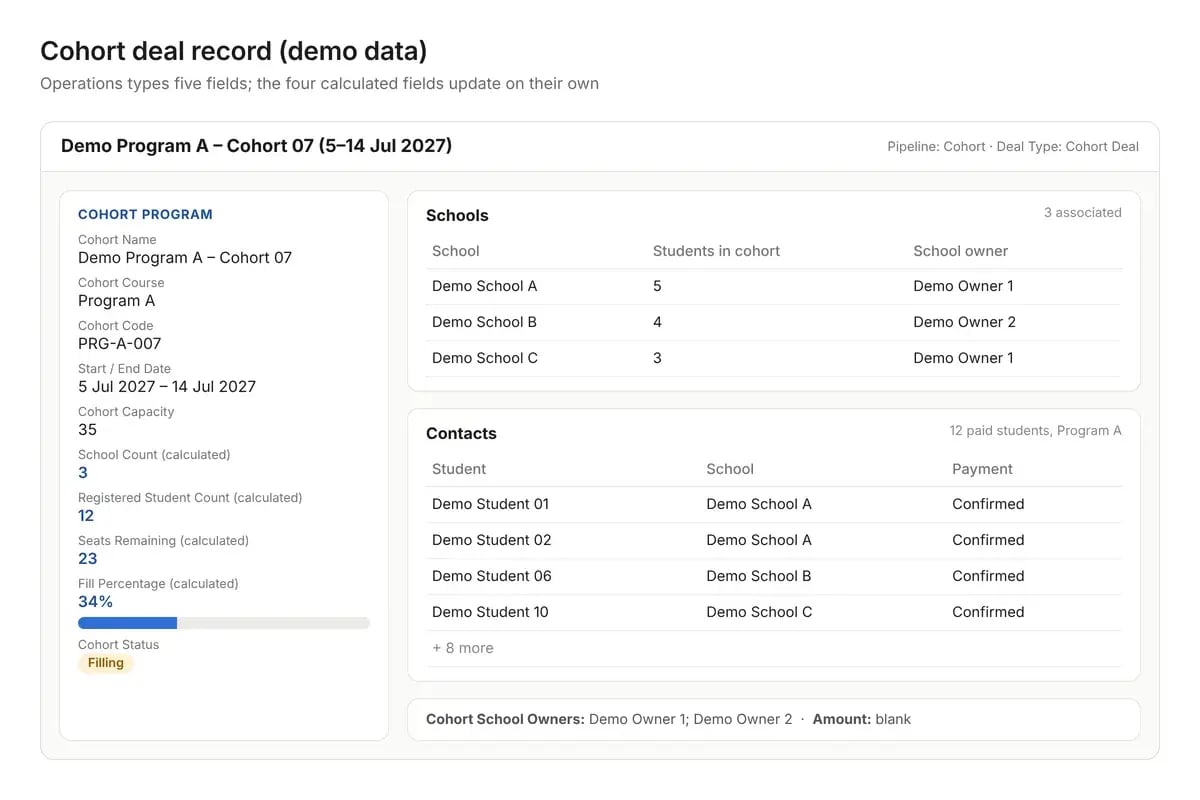1200x800 pixels.
Task: Click the Cohort Capacity value 35
Action: tap(87, 430)
